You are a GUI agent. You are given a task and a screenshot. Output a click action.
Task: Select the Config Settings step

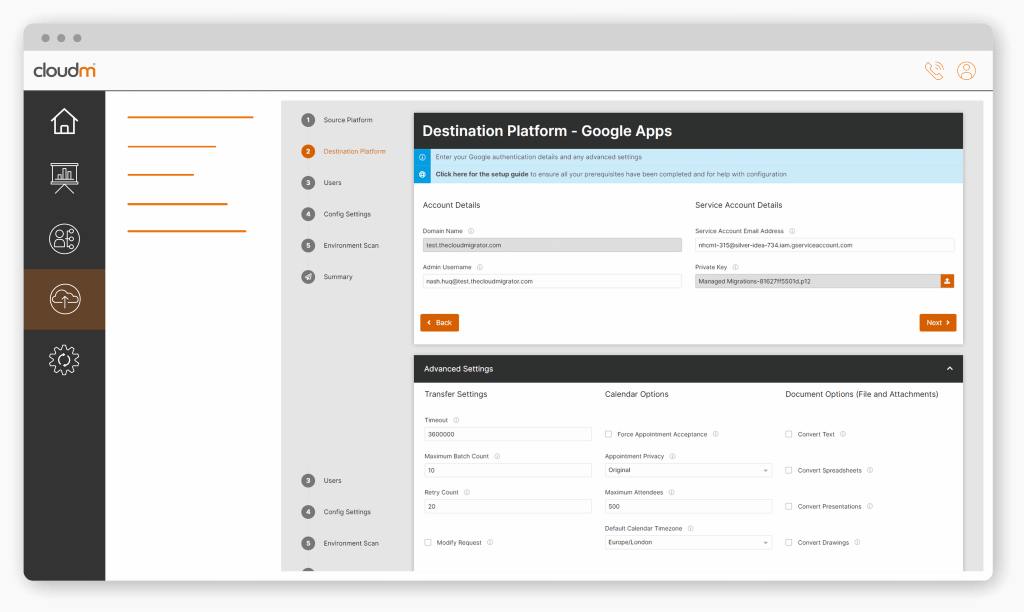click(x=346, y=214)
